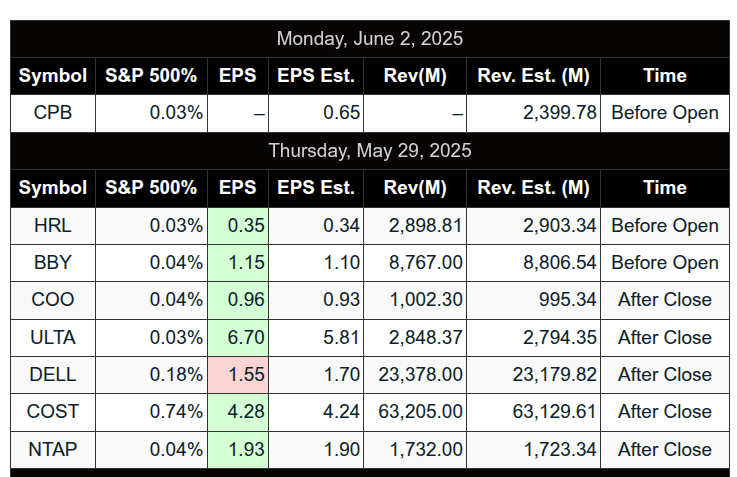Select NTAP revenue estimate 1,723.34
Image resolution: width=737 pixels, height=477 pixels.
pyautogui.click(x=533, y=450)
